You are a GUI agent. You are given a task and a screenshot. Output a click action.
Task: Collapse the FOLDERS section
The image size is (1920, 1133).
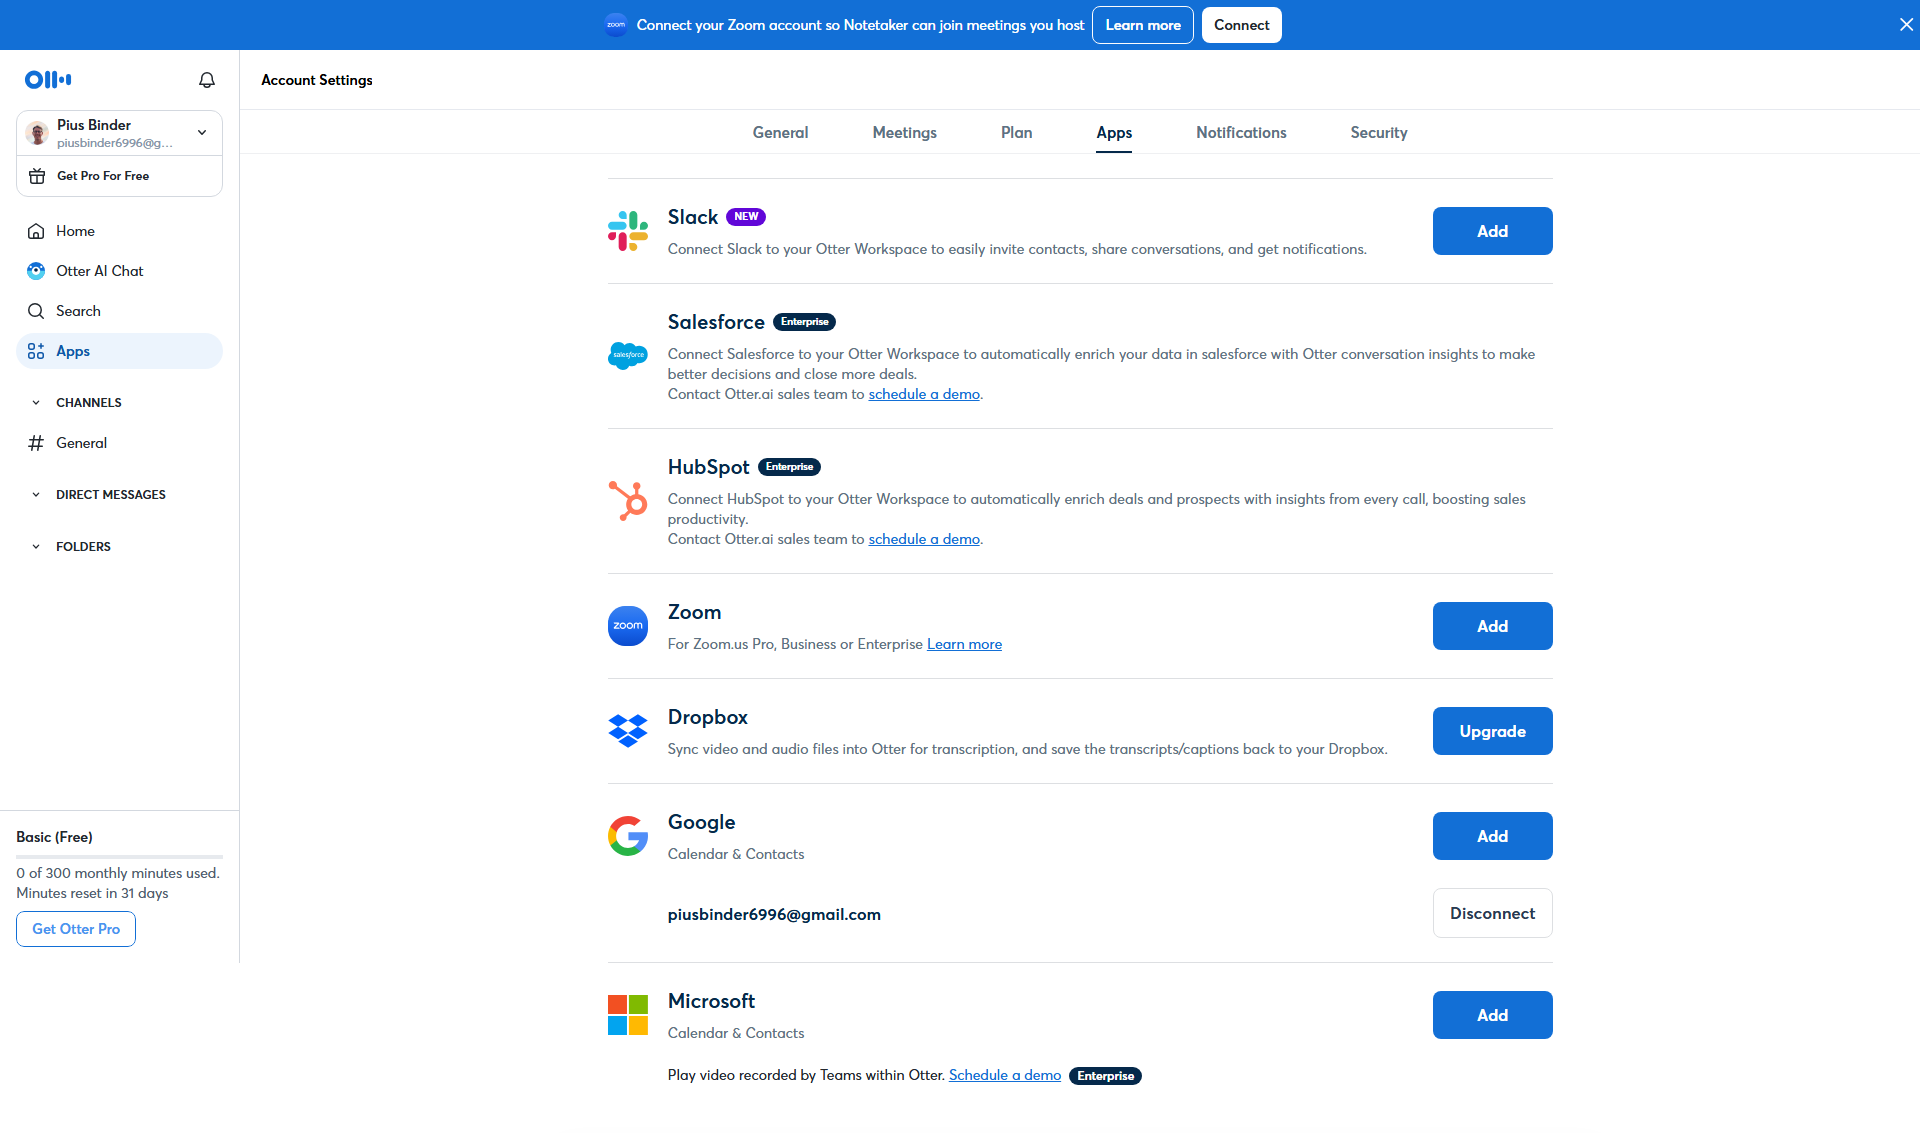36,547
